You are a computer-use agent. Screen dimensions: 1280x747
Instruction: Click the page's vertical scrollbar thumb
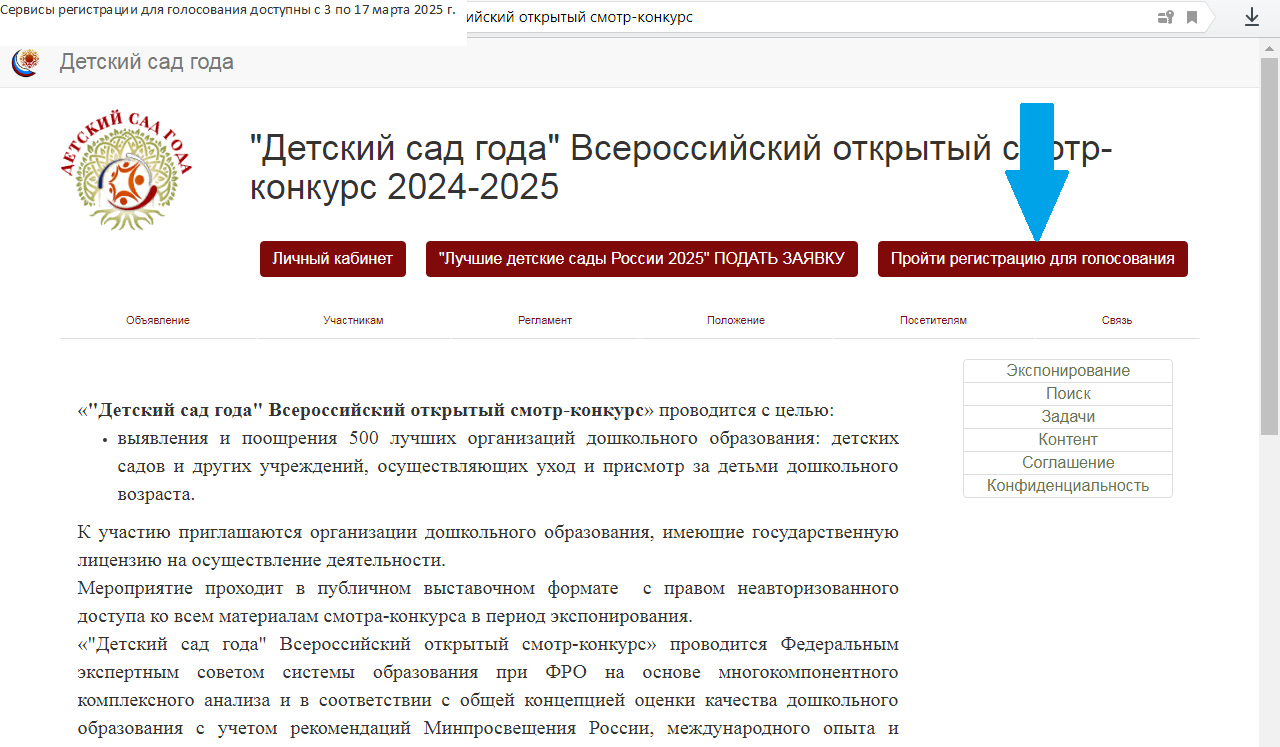point(1269,245)
